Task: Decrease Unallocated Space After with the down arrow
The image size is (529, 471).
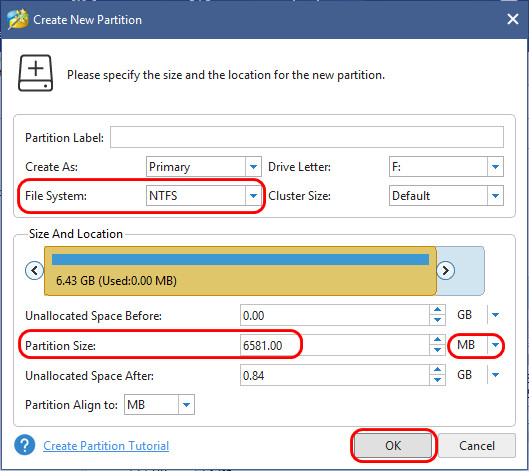Action: (x=438, y=380)
